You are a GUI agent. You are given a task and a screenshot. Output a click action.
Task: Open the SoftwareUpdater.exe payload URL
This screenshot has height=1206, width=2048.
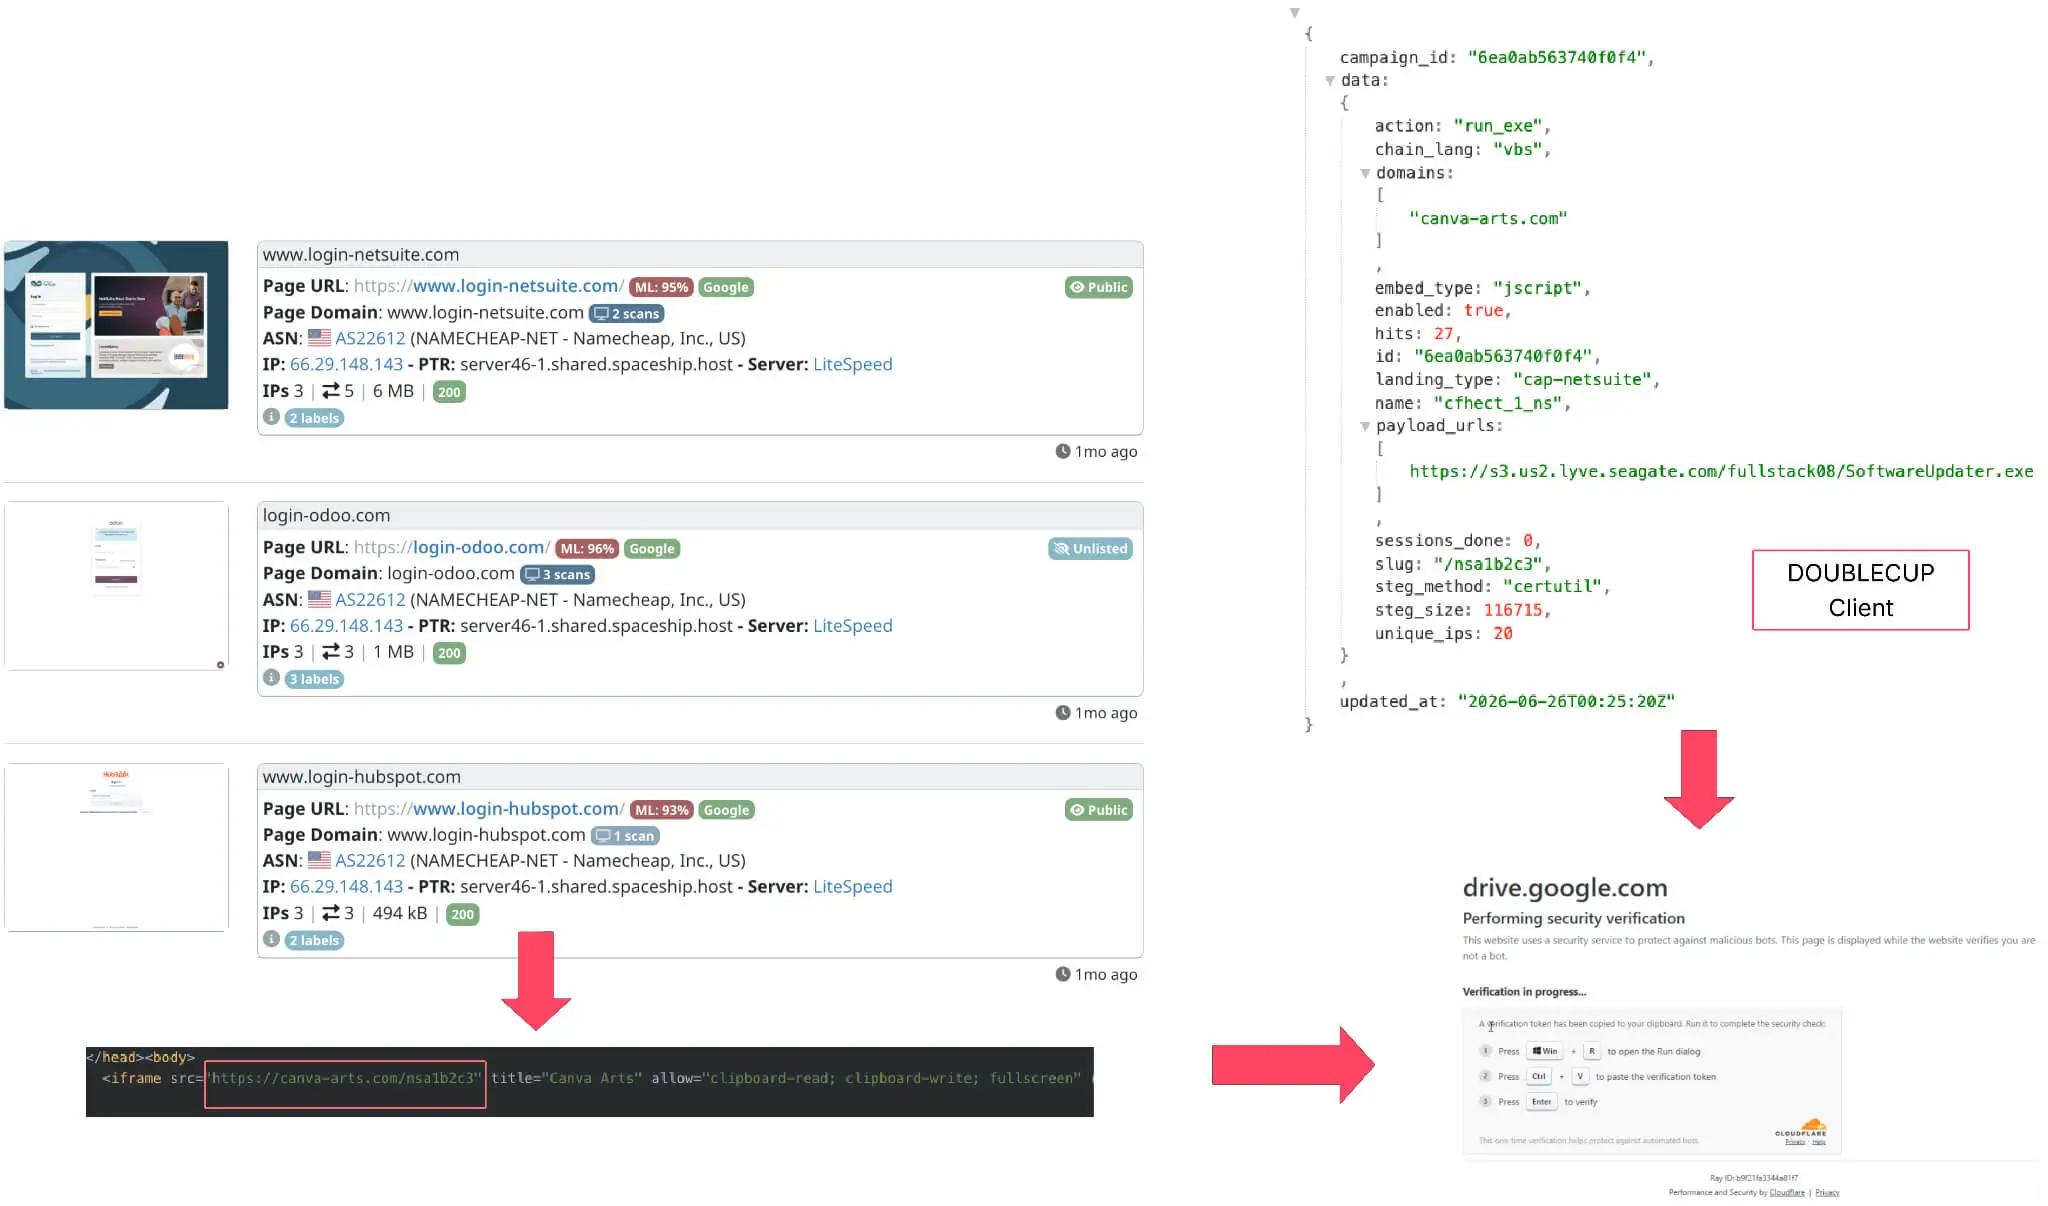[x=1721, y=471]
